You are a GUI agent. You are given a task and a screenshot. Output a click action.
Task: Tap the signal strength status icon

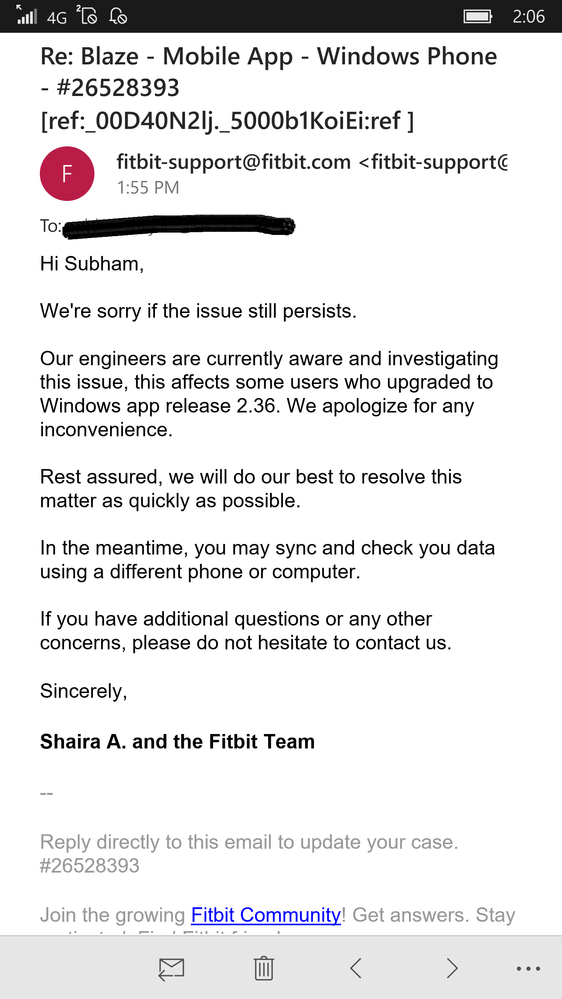pos(26,15)
